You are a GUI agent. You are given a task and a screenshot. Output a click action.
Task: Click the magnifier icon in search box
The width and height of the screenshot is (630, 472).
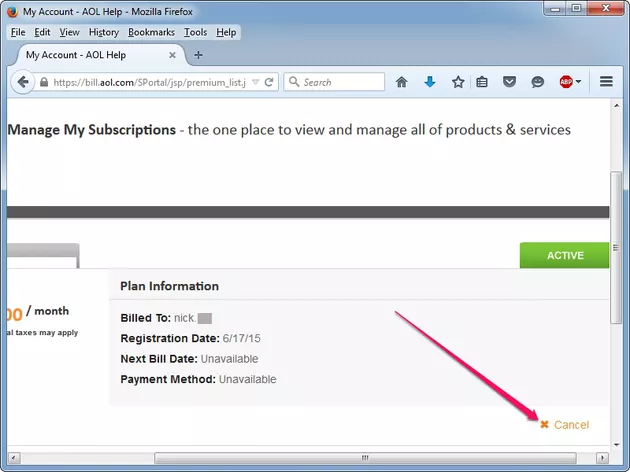[294, 82]
